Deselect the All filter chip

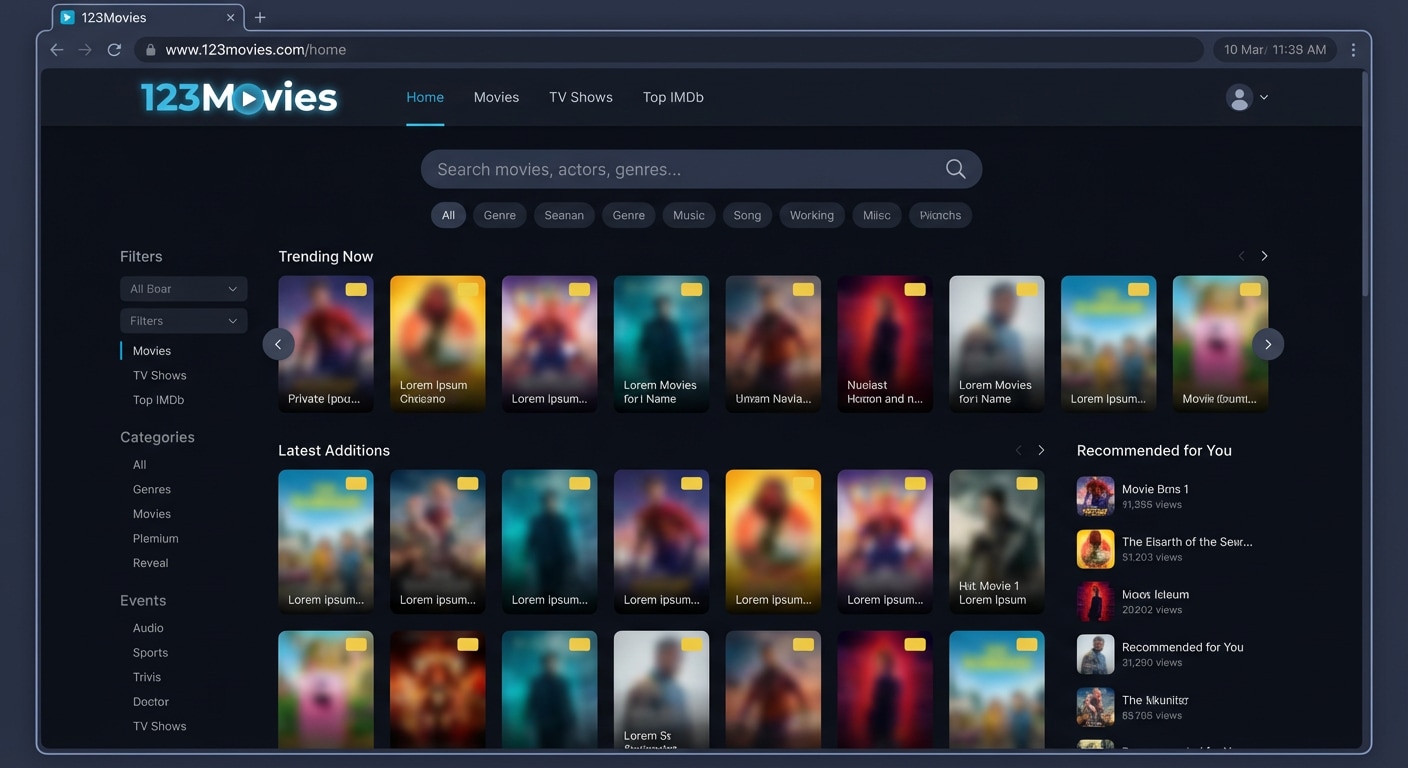click(448, 215)
